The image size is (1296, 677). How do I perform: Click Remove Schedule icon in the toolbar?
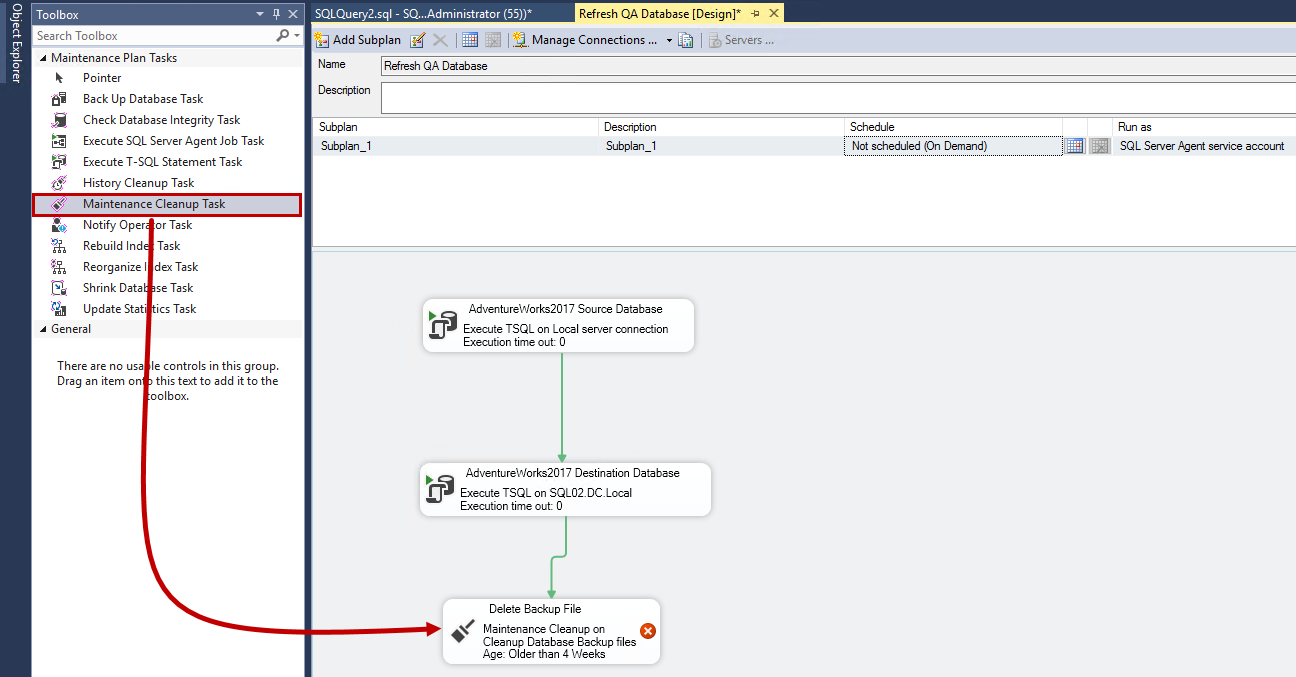[x=493, y=40]
